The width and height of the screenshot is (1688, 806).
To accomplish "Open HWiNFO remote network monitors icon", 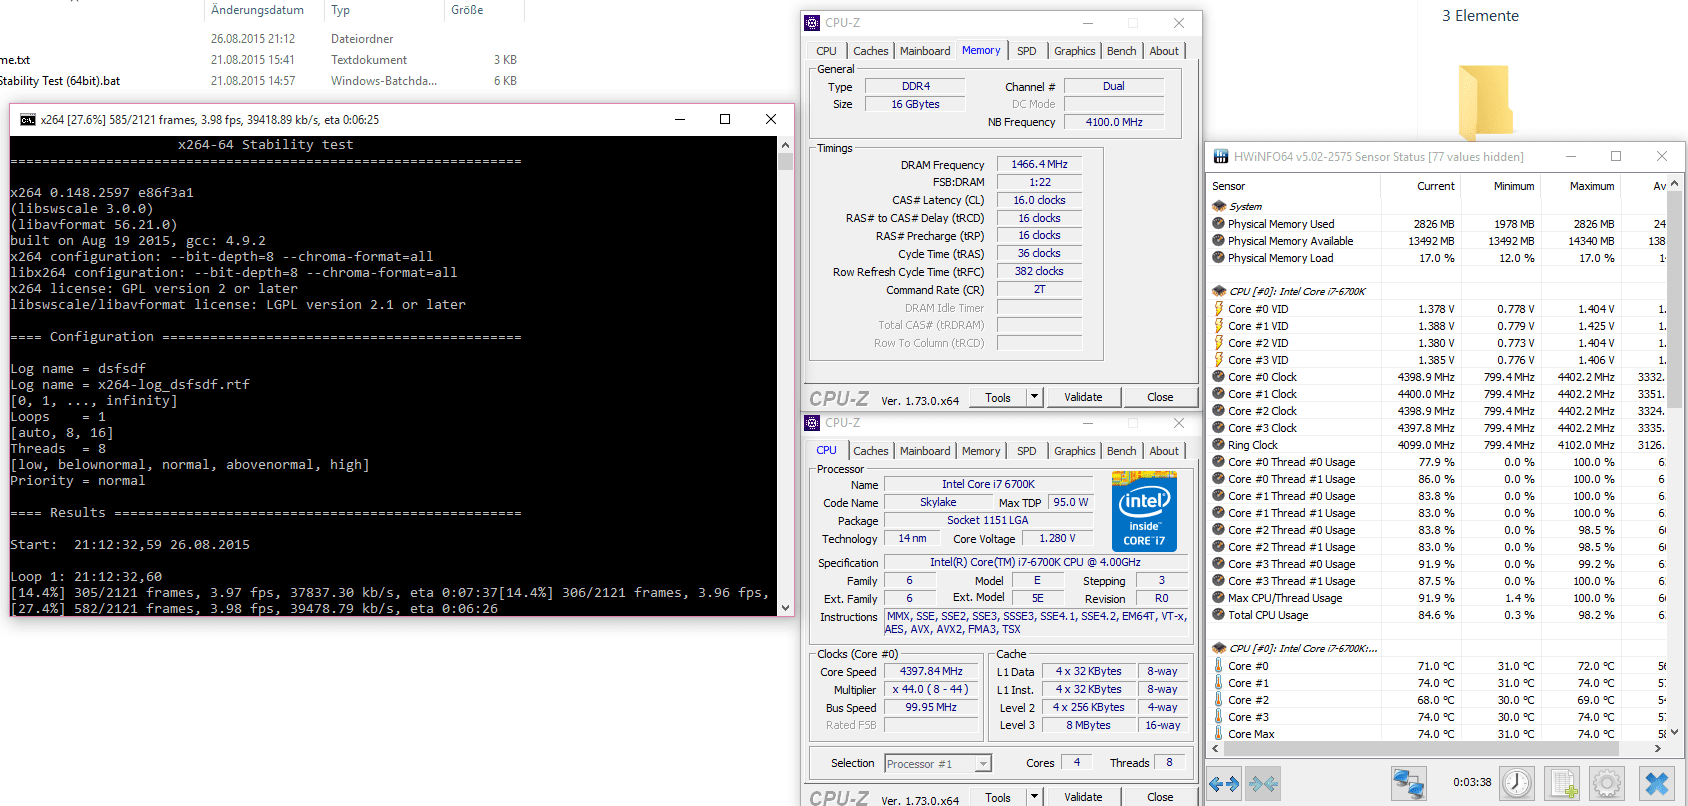I will 1409,783.
